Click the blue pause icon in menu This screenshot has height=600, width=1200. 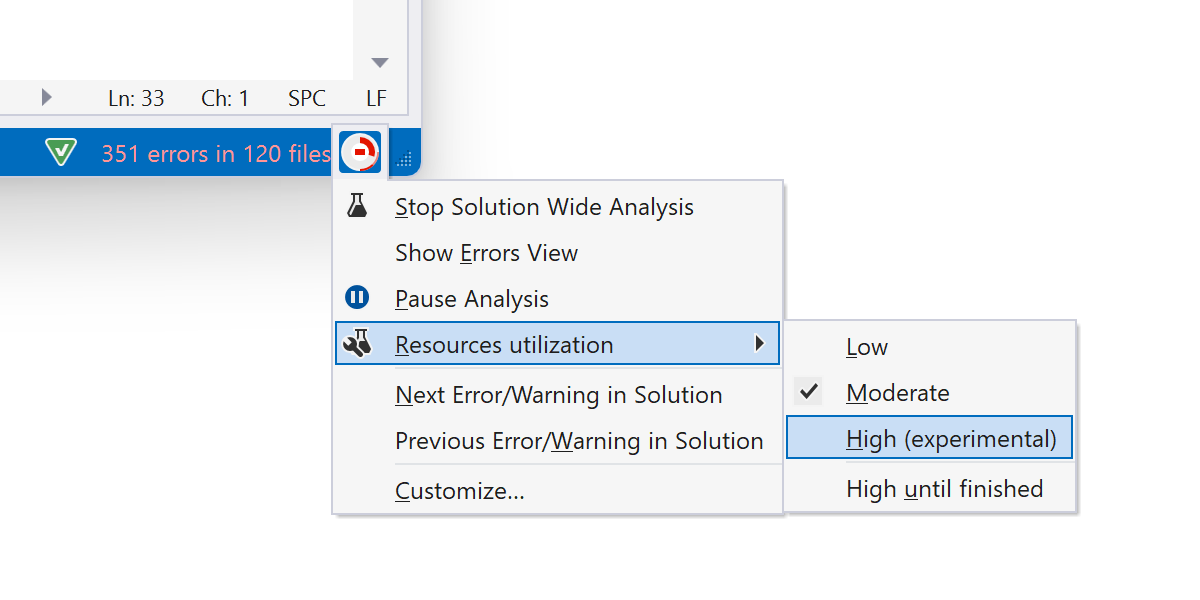pyautogui.click(x=357, y=298)
